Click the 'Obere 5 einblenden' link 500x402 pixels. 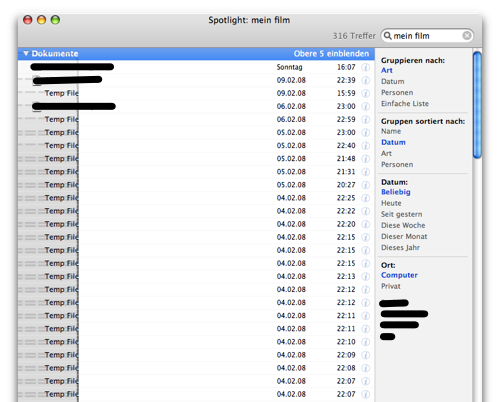pyautogui.click(x=331, y=54)
